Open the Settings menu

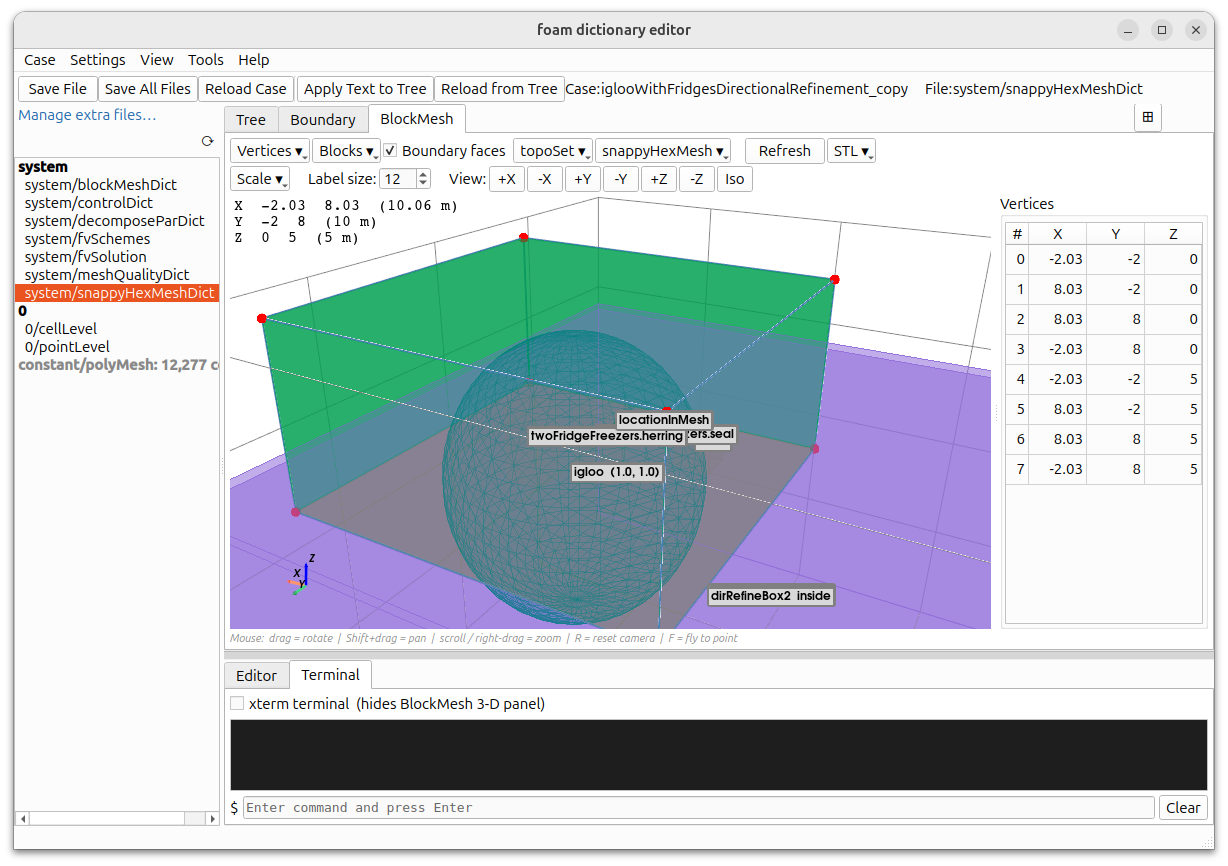coord(98,60)
